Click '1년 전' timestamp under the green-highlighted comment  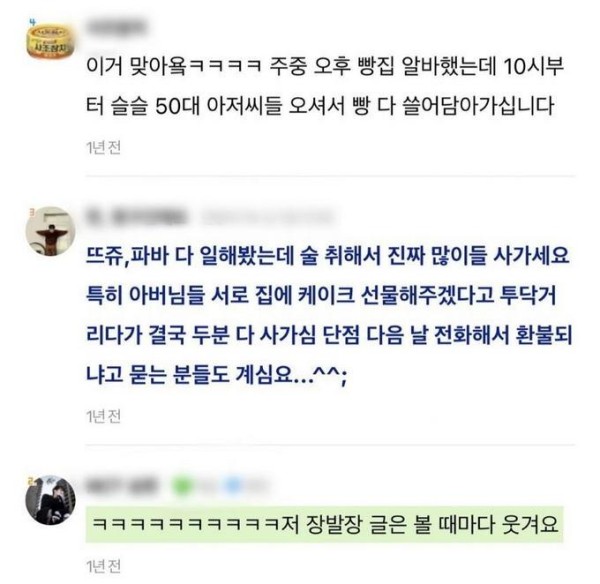(103, 566)
